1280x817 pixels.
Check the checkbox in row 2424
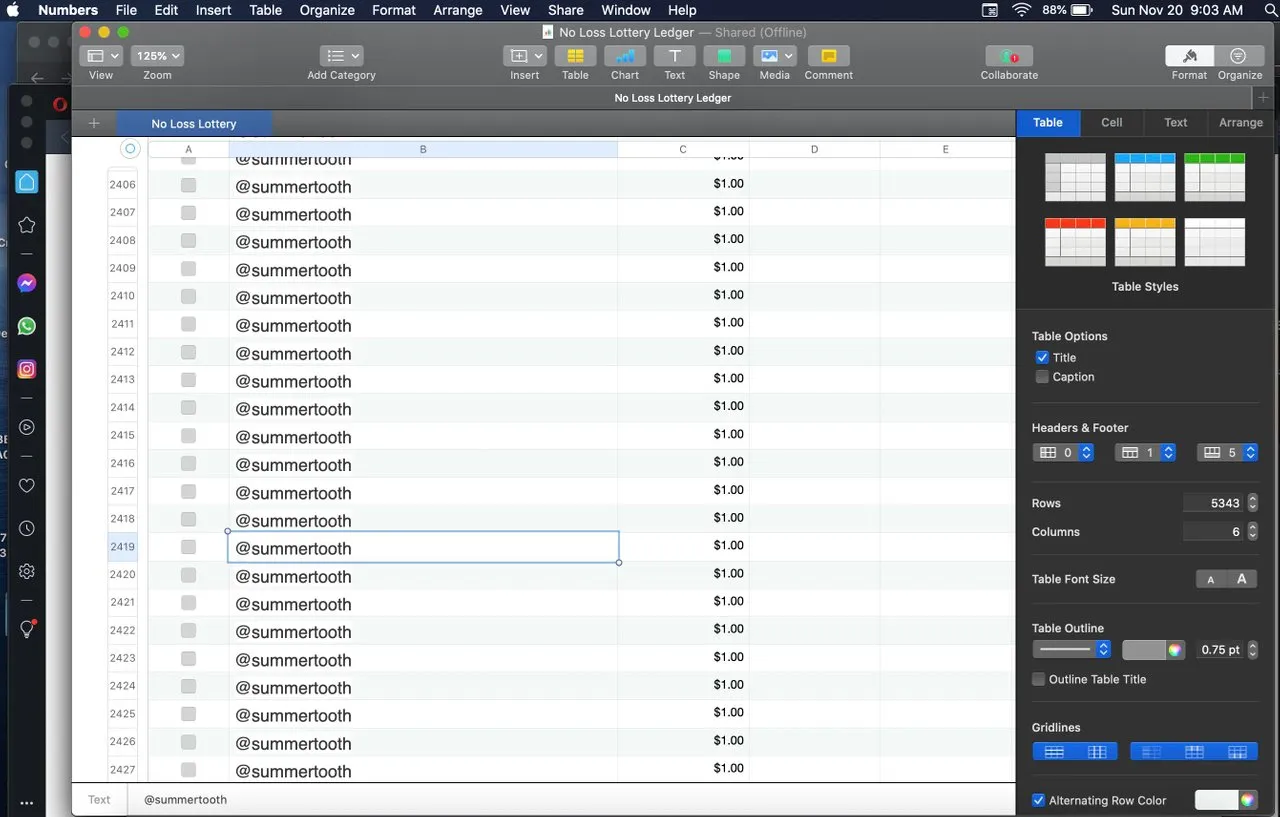[188, 686]
